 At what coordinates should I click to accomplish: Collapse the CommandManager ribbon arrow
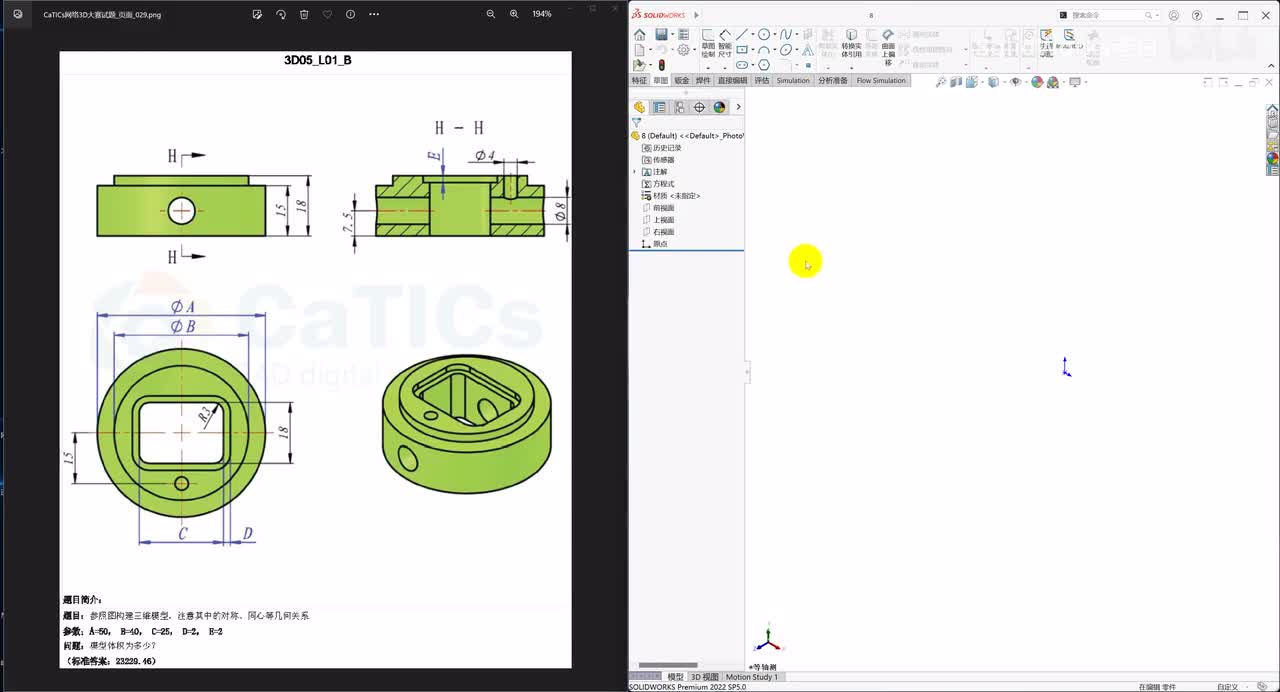[1271, 66]
